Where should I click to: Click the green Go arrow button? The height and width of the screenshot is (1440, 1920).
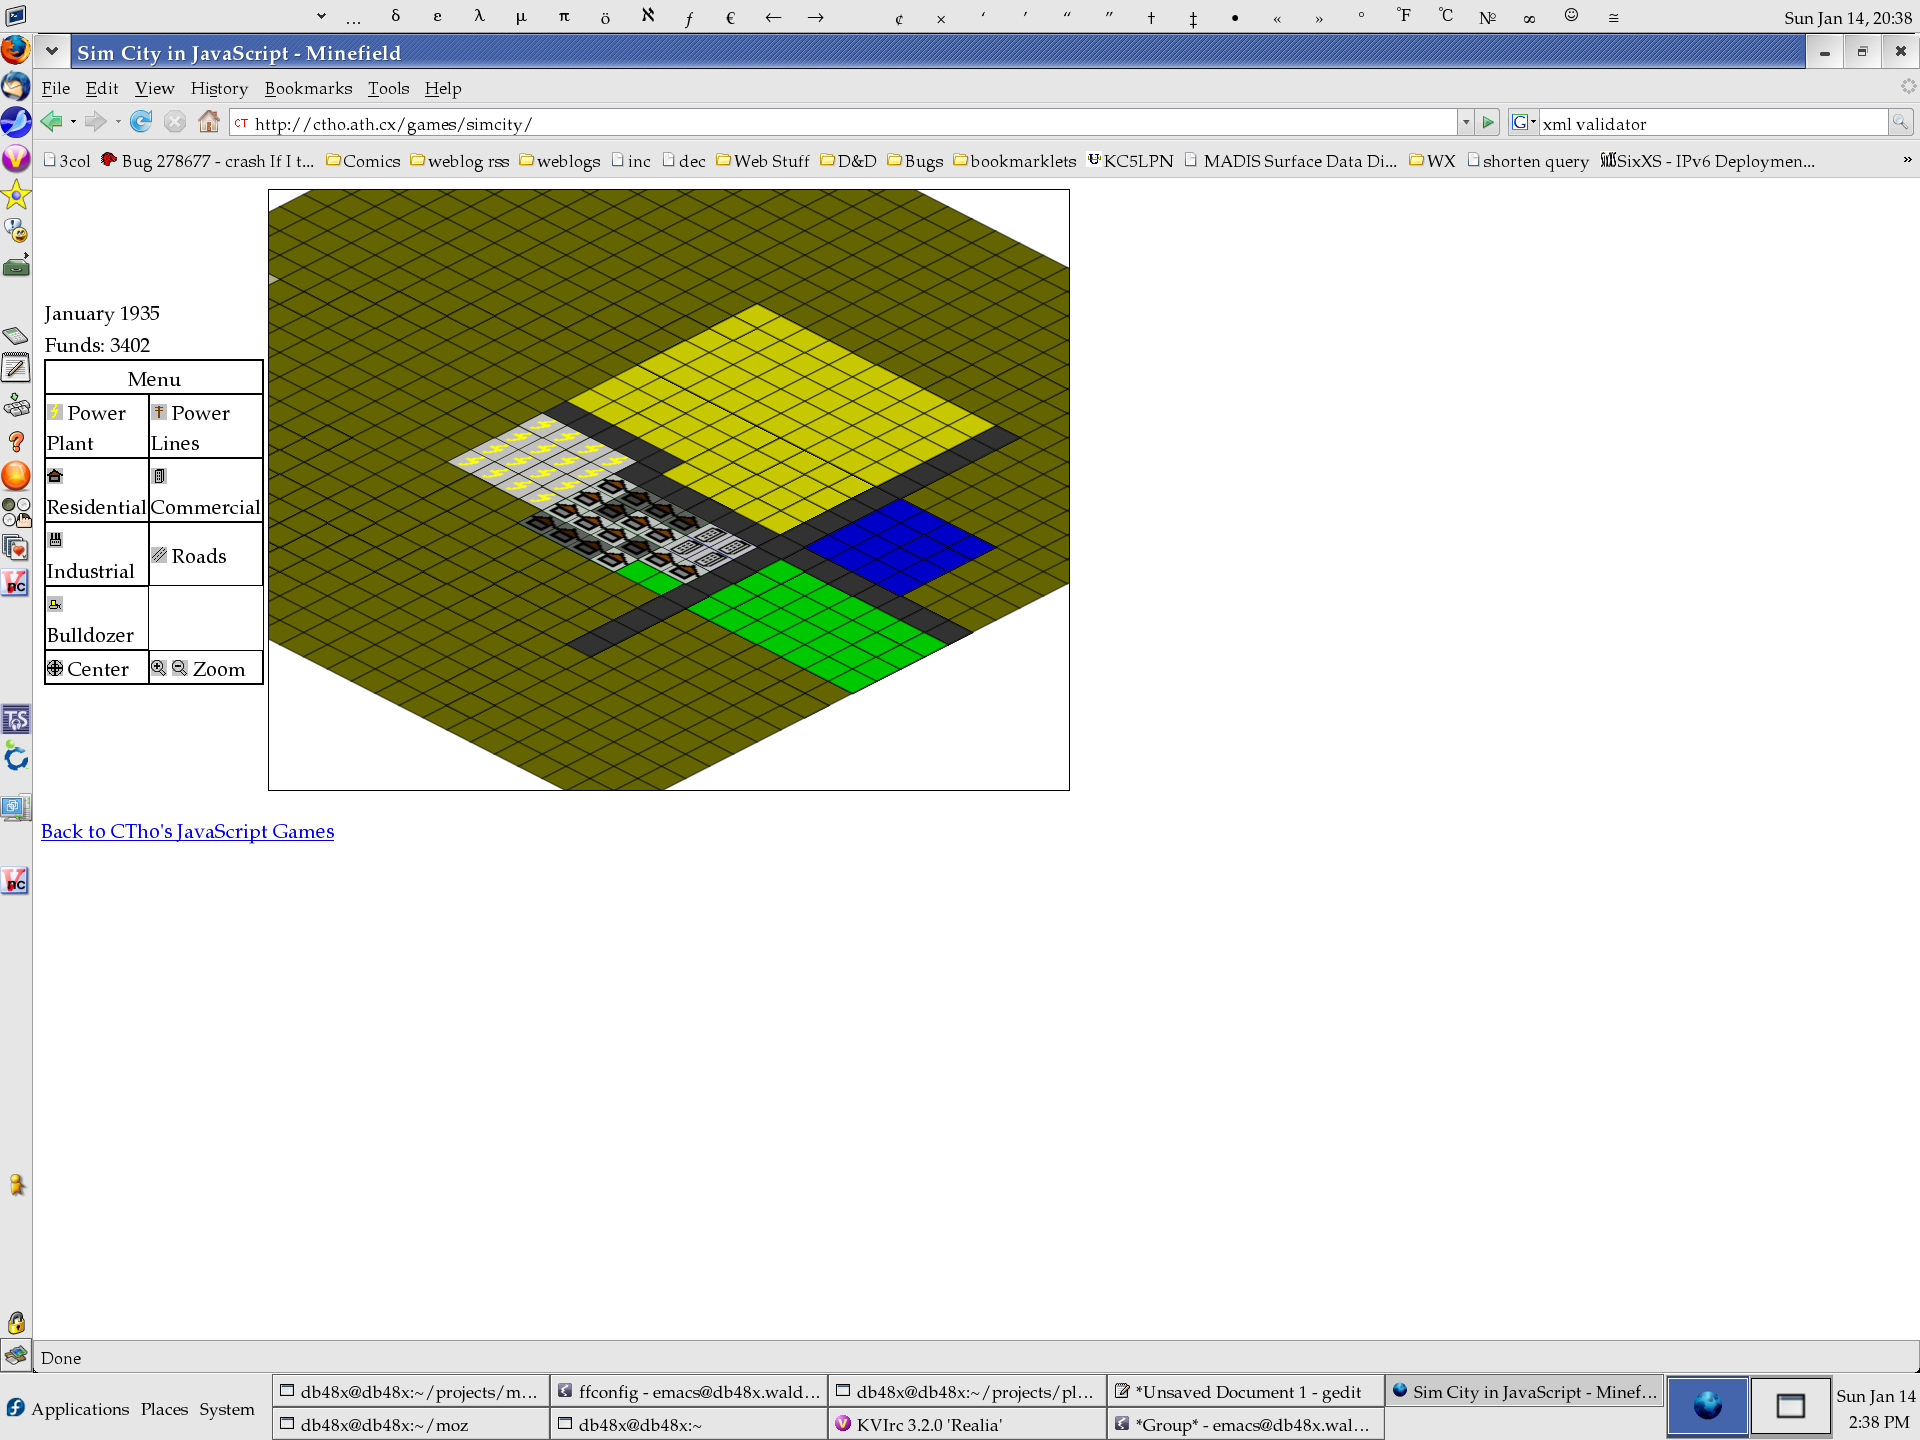pyautogui.click(x=1488, y=122)
